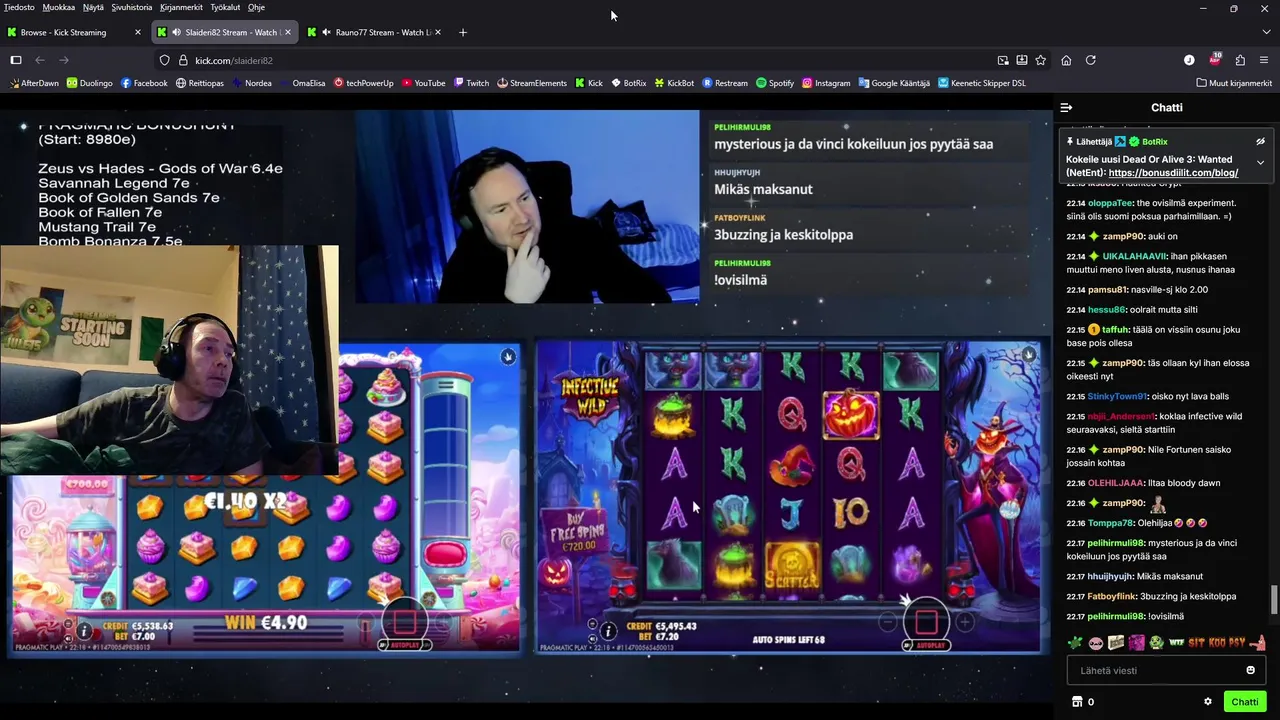Click username StinkyTown91 in chat
The image size is (1280, 720).
[x=1118, y=396]
